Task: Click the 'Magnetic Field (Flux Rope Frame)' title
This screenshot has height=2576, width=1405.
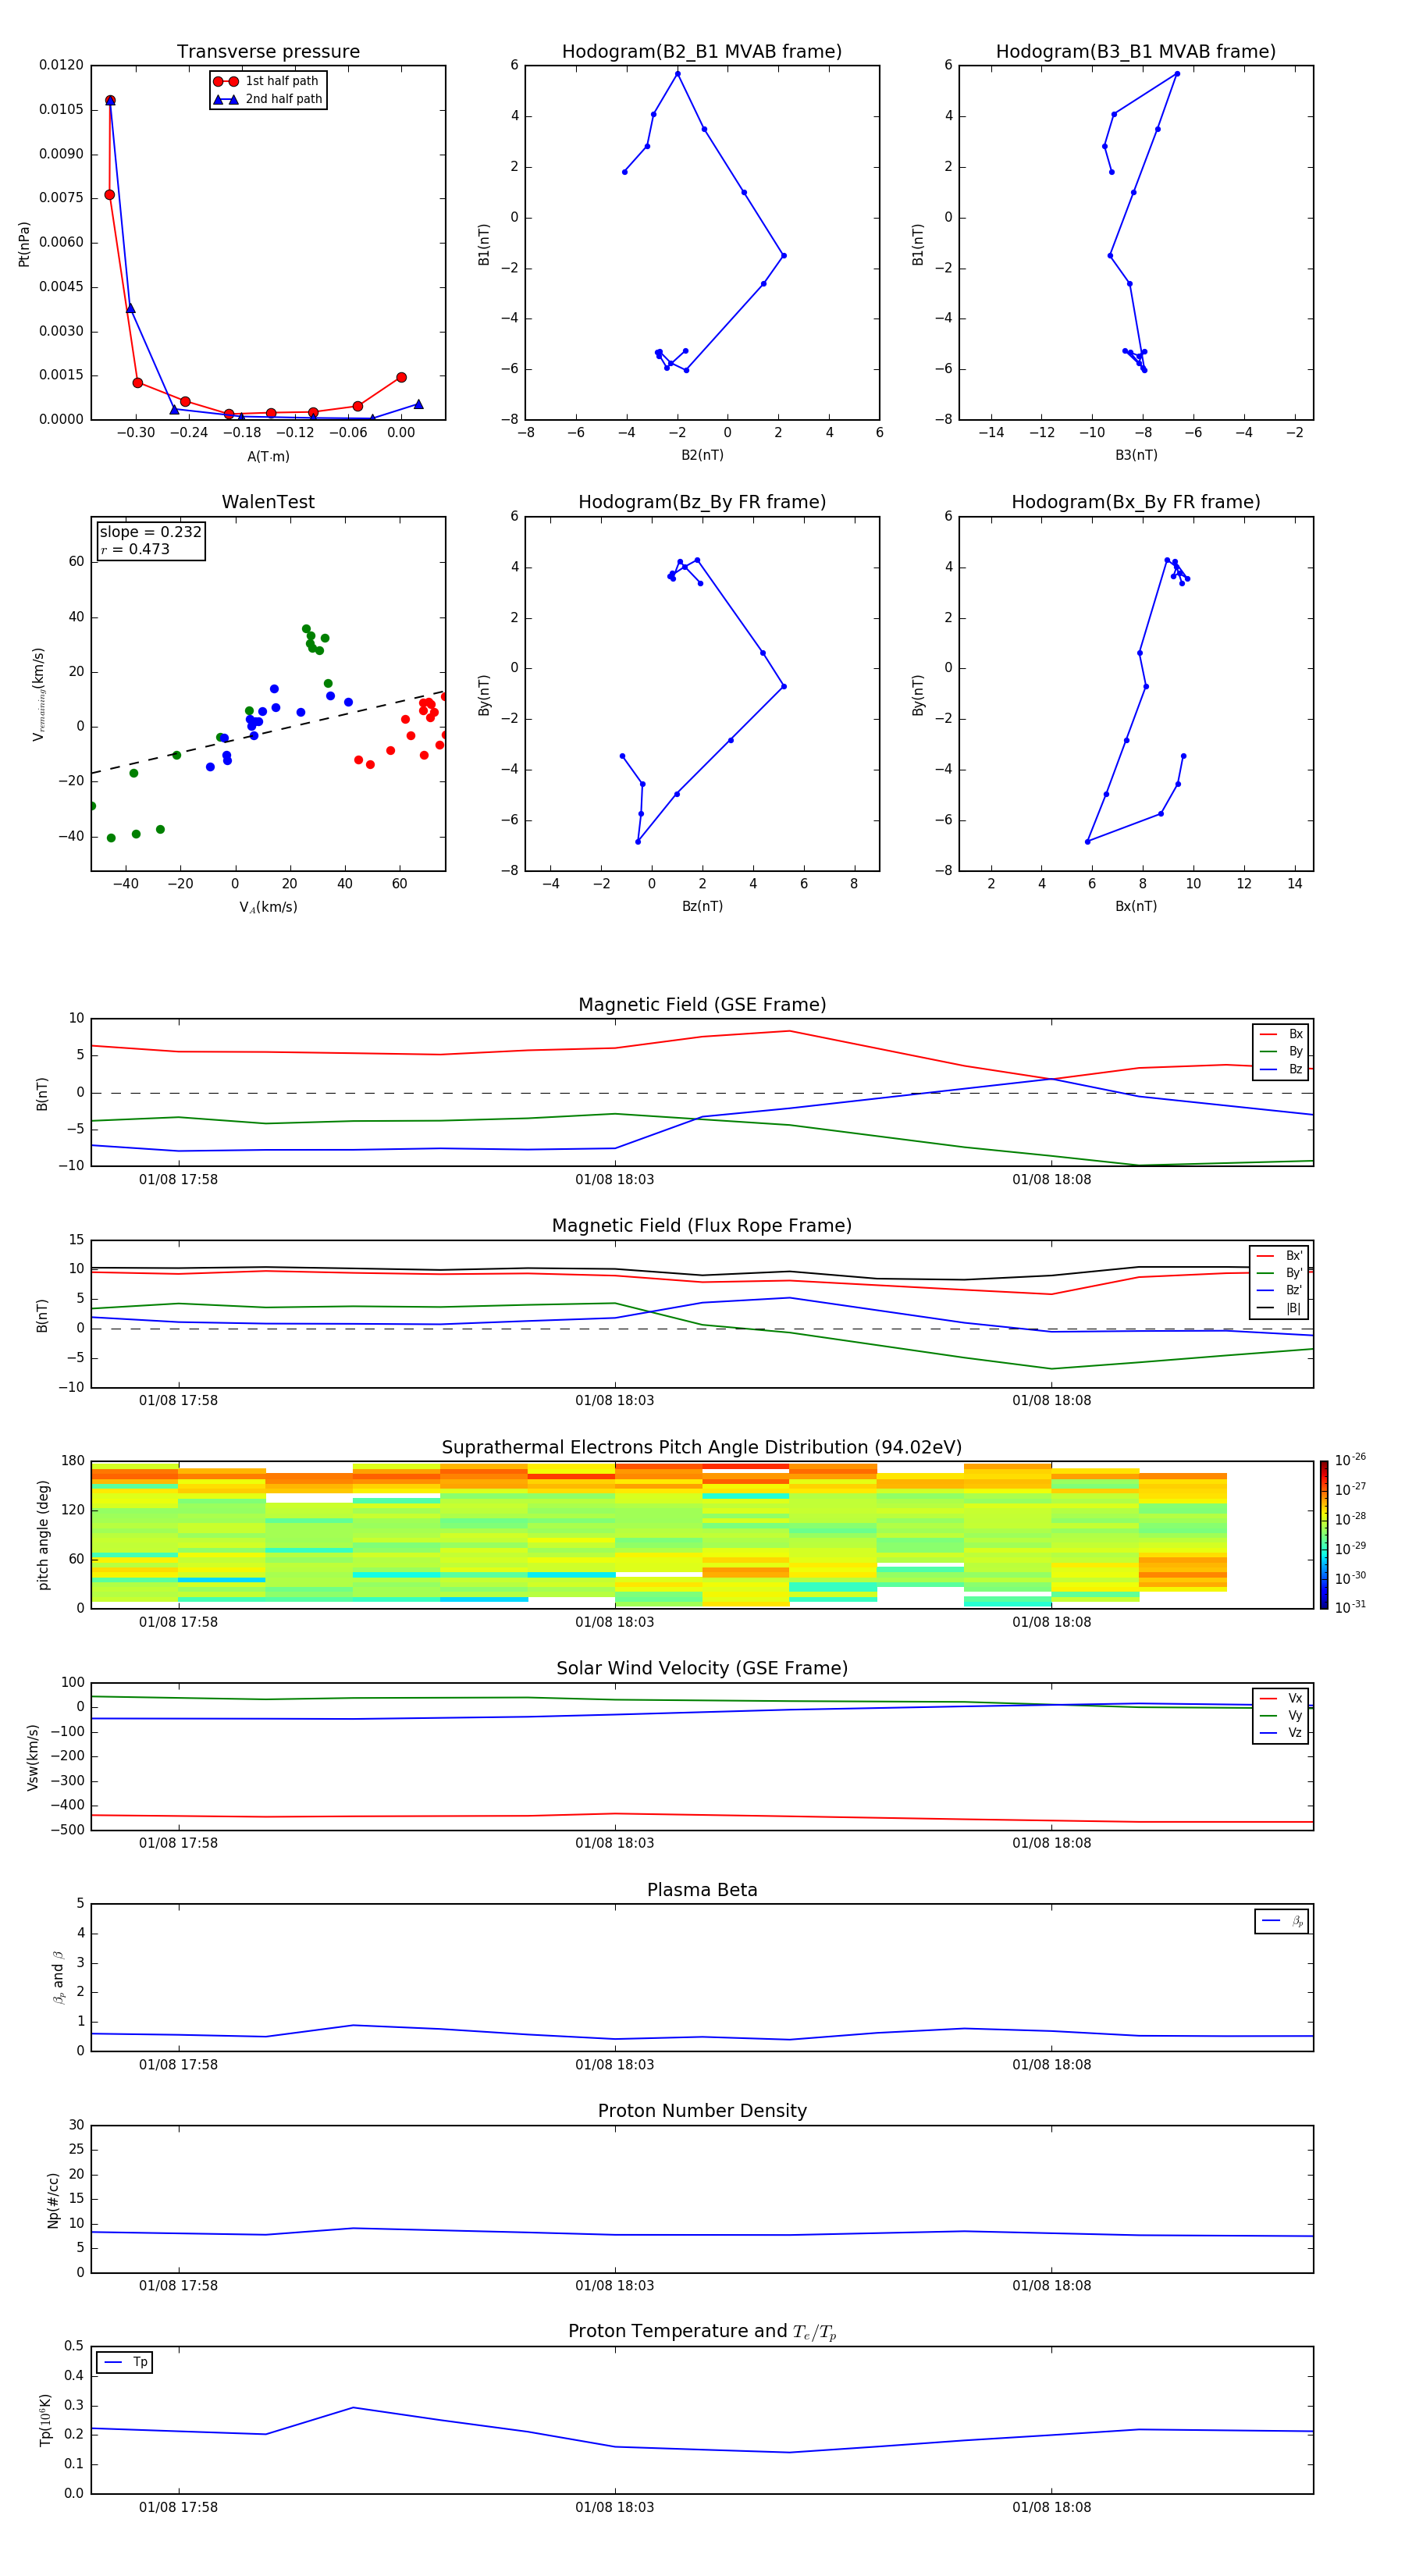Action: click(702, 1226)
